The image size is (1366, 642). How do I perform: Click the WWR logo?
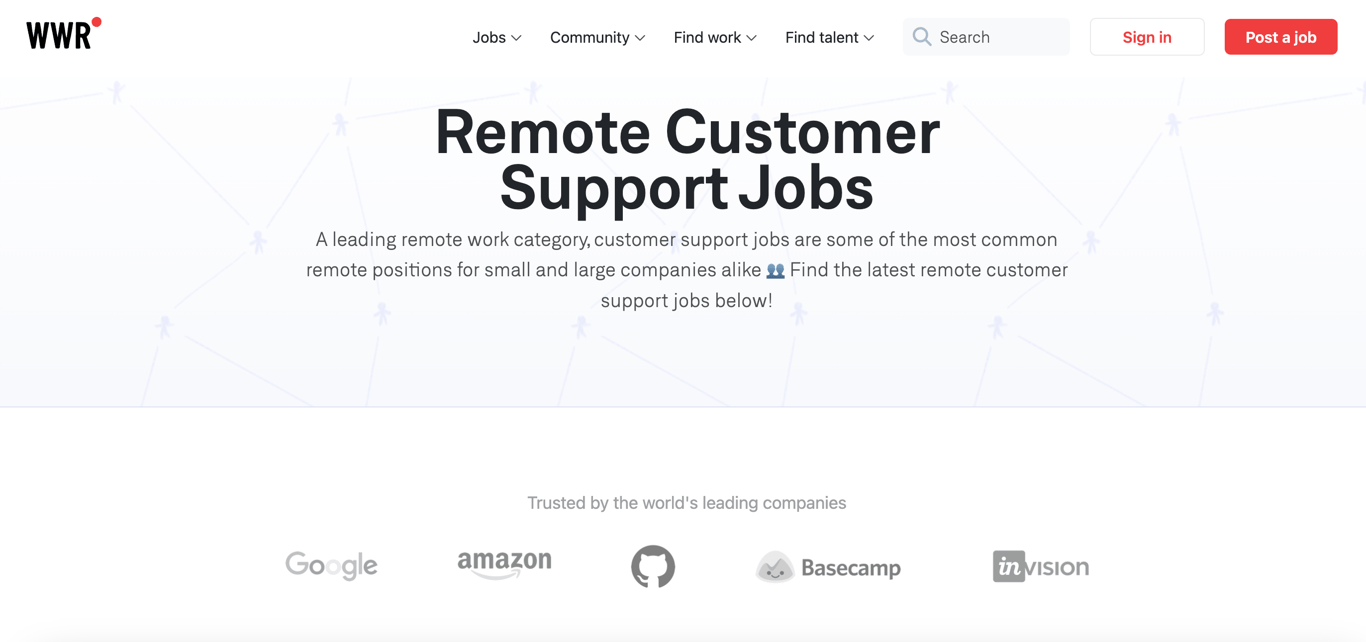coord(57,33)
